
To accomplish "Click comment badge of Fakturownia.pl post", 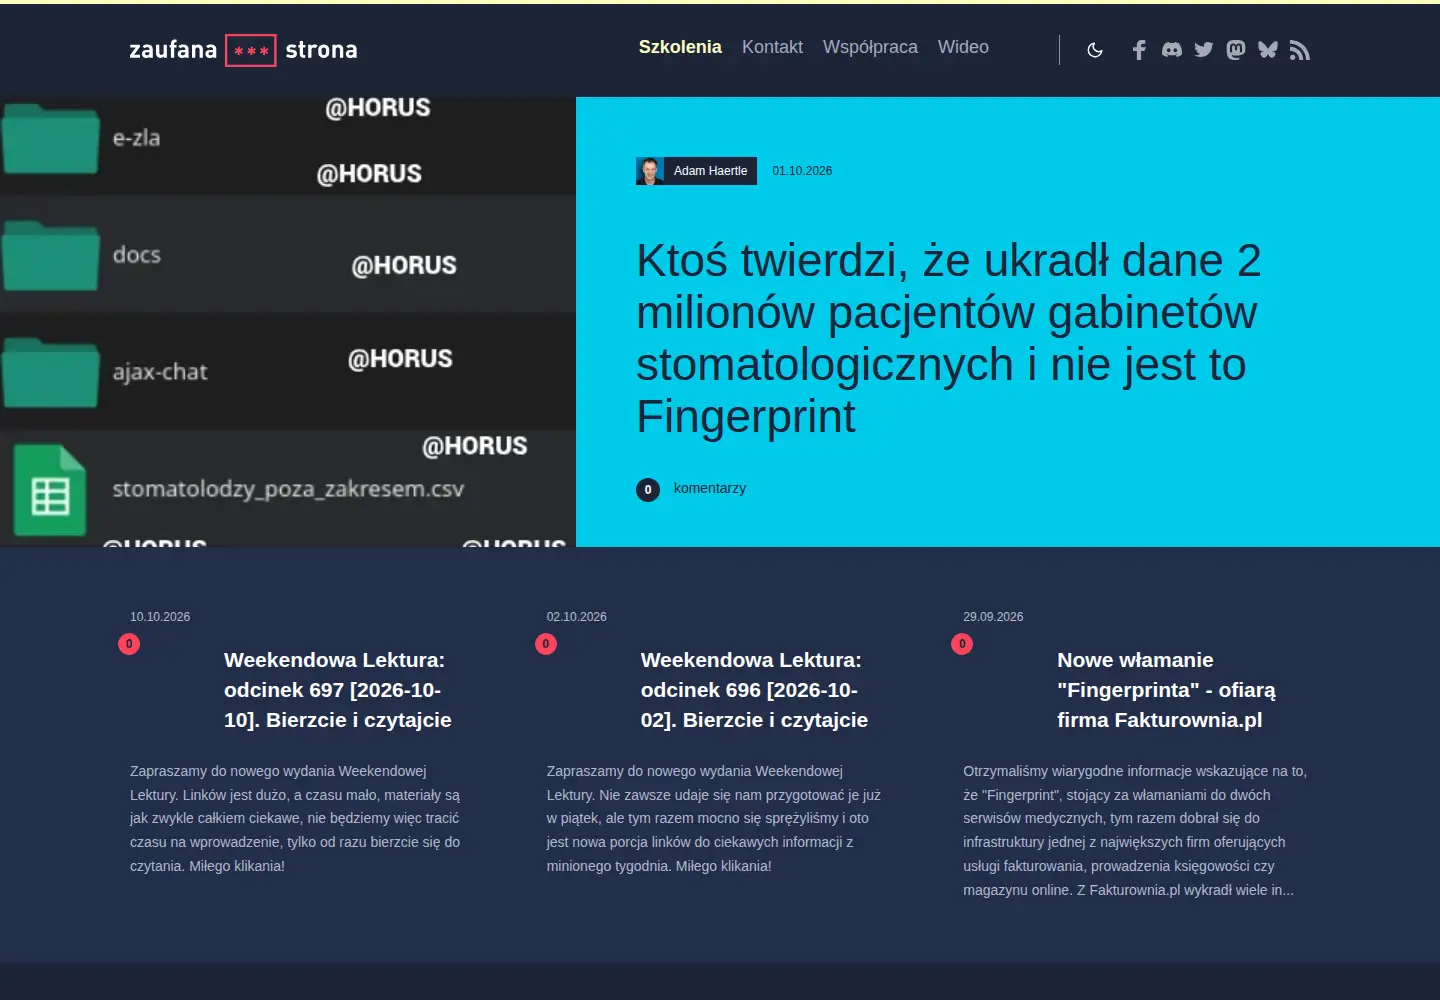I will click(962, 644).
